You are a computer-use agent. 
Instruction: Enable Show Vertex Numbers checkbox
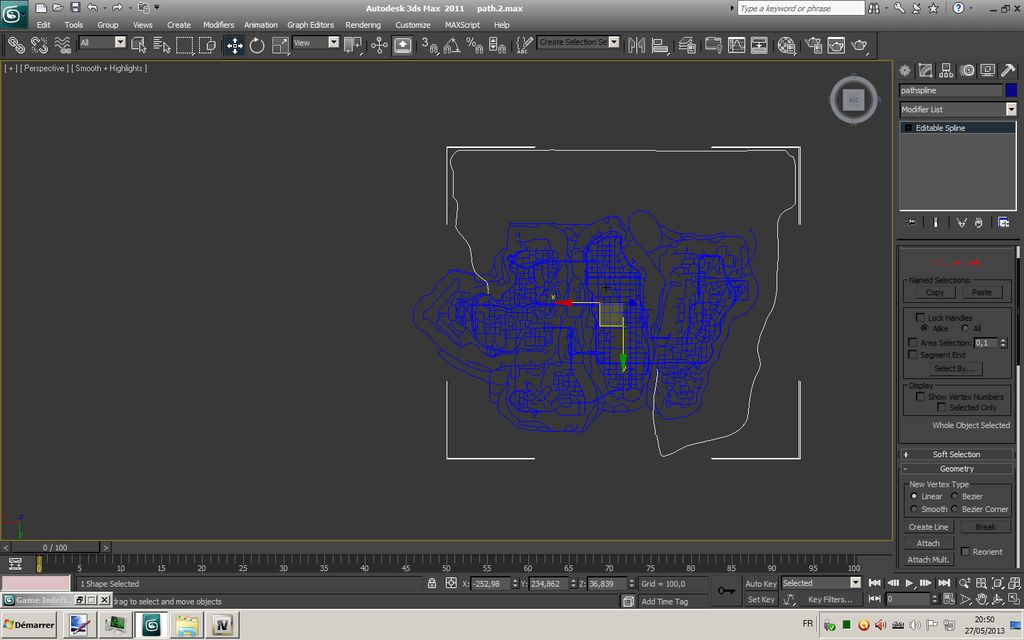click(920, 396)
